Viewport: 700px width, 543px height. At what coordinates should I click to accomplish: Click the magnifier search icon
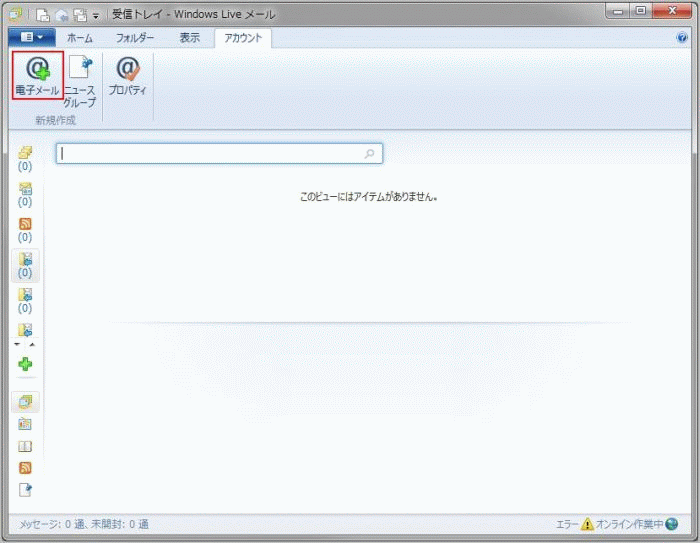point(370,154)
